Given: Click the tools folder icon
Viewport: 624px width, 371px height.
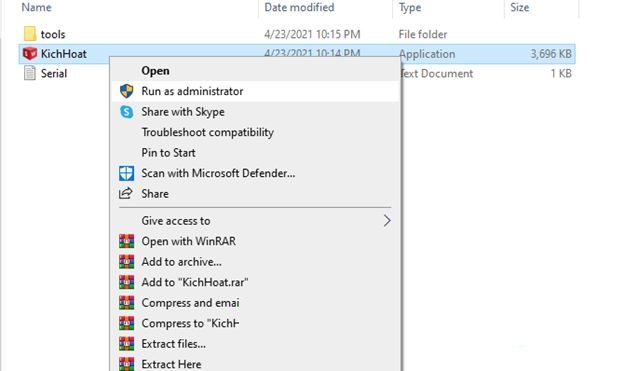Looking at the screenshot, I should click(29, 34).
